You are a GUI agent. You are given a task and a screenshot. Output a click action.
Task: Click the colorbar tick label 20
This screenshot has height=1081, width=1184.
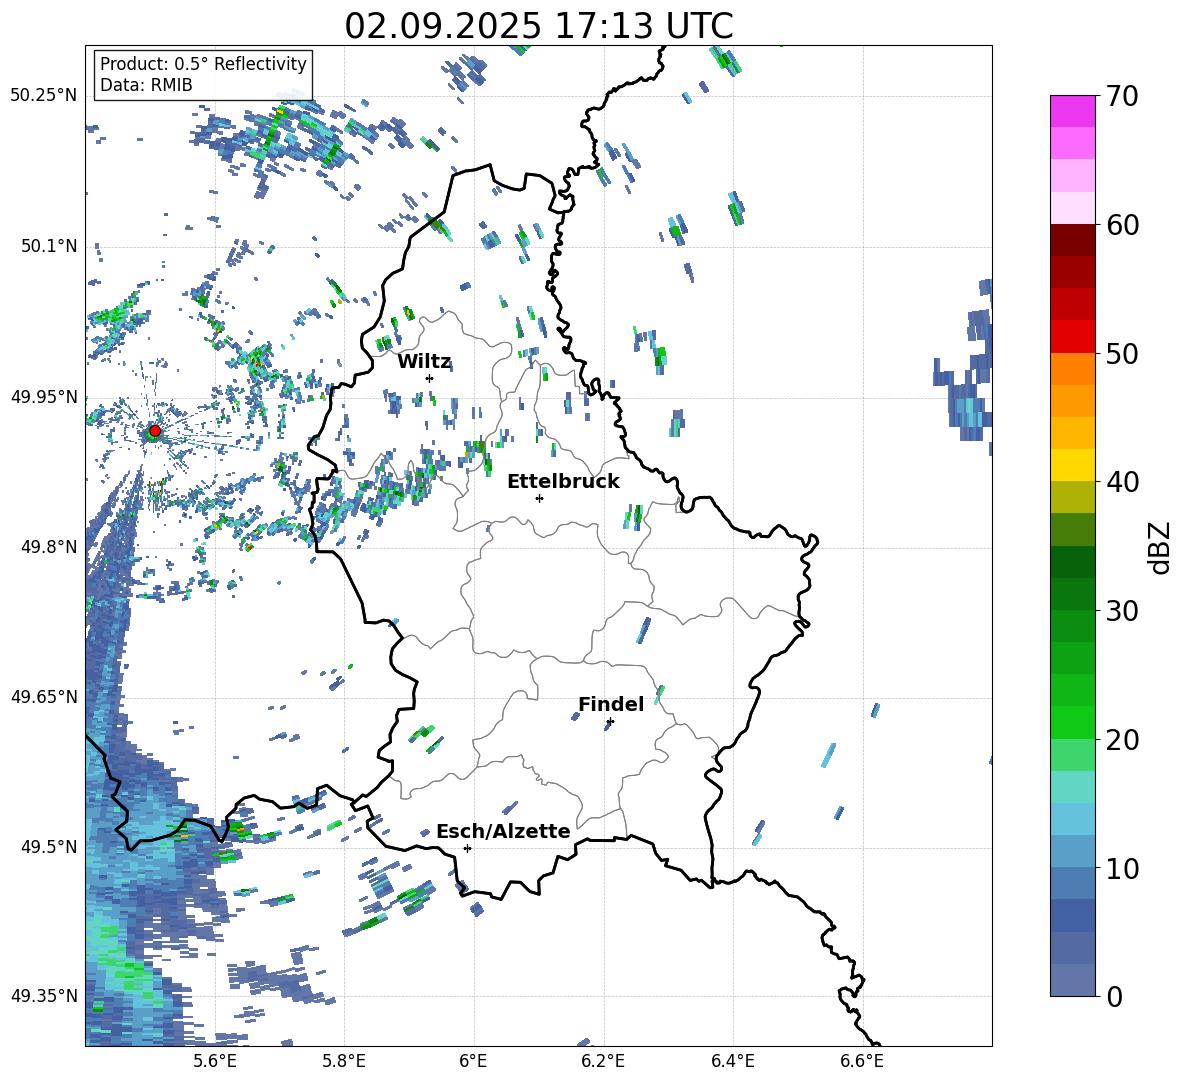pyautogui.click(x=1122, y=740)
